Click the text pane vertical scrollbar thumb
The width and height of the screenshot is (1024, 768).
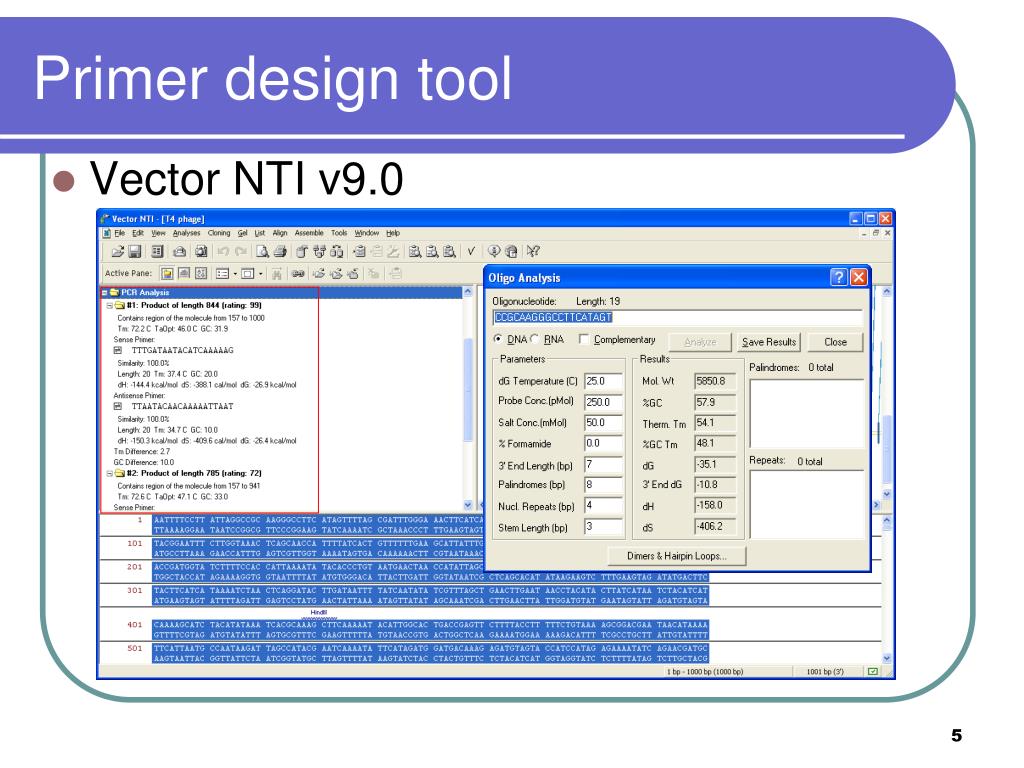[x=468, y=389]
